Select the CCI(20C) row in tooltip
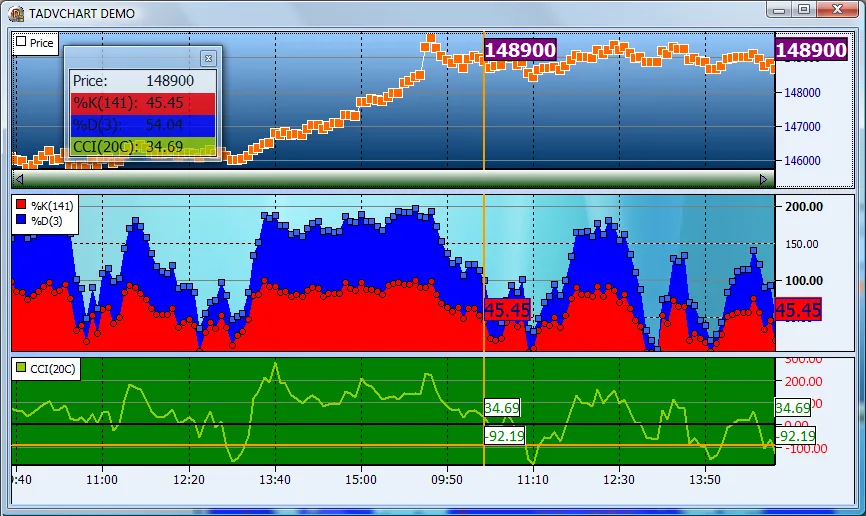866x516 pixels. 143,147
